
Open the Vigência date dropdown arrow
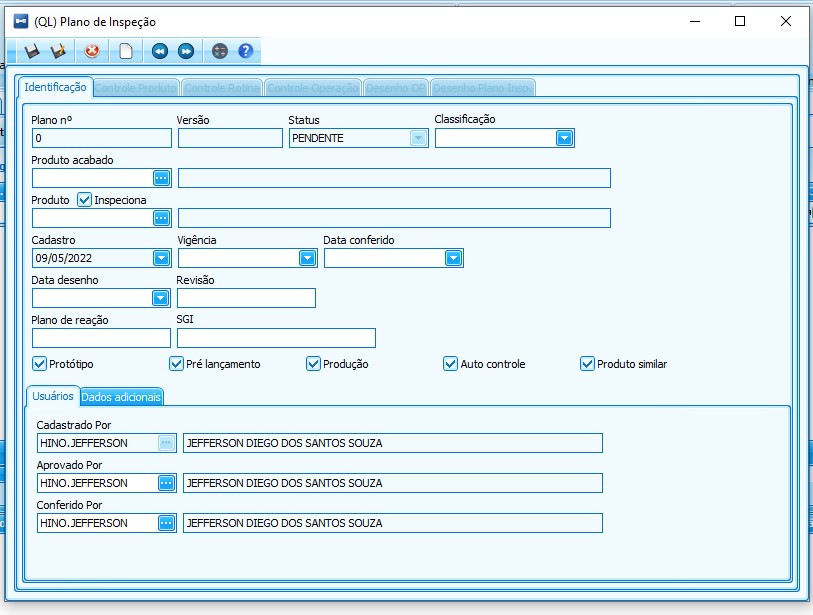click(x=307, y=258)
